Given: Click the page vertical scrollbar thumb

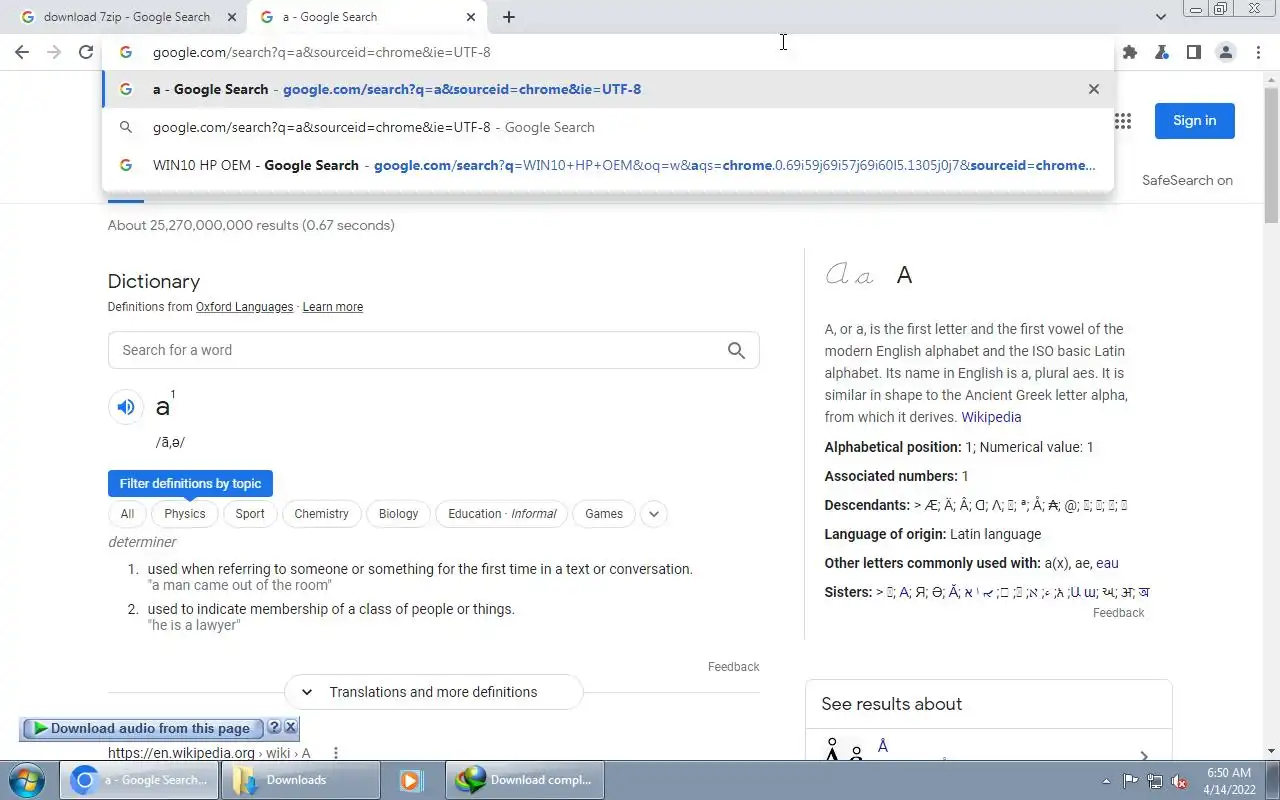Looking at the screenshot, I should (x=1271, y=155).
